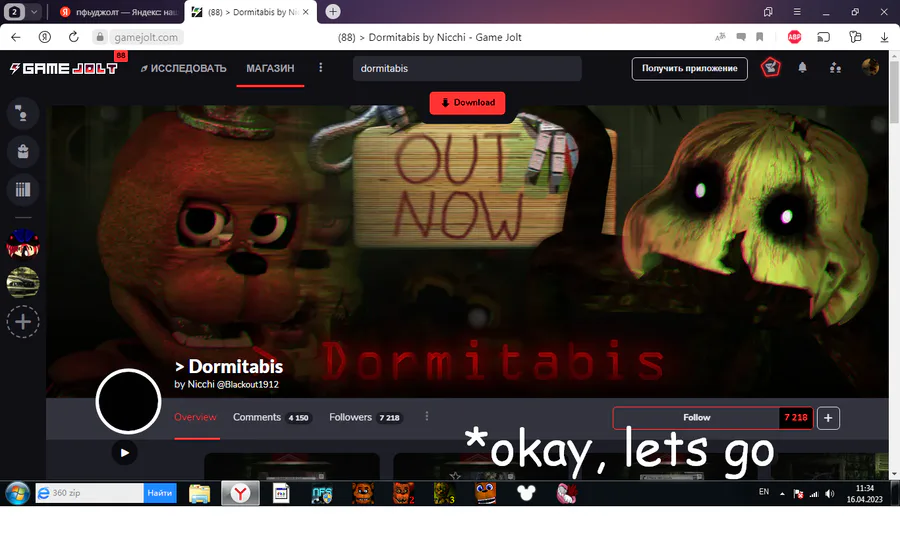
Task: Open the browser side panel bookmarks icon
Action: pos(768,12)
